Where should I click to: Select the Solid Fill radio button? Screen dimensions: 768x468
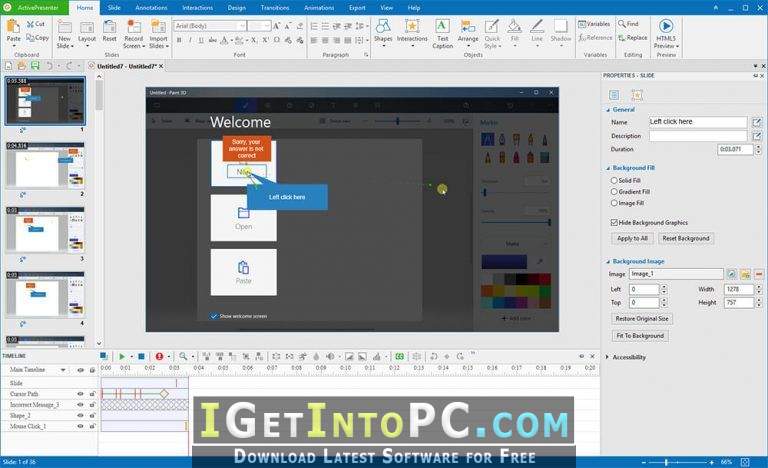point(614,180)
